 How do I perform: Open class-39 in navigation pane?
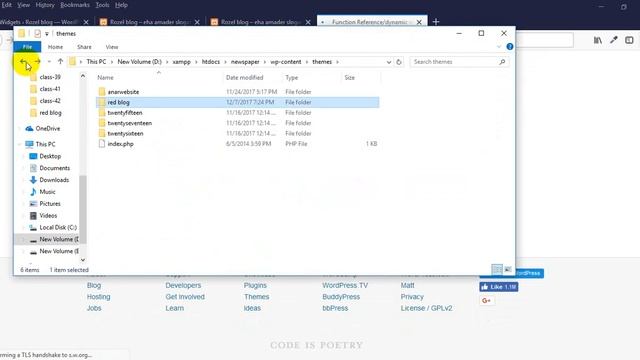pyautogui.click(x=50, y=77)
